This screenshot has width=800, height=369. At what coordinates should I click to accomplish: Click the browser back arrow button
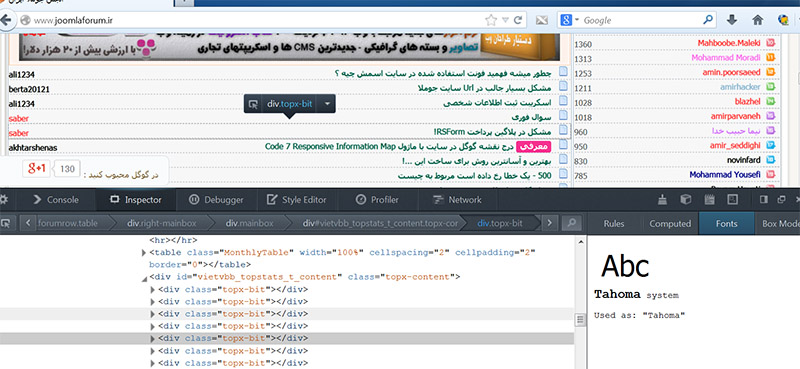pyautogui.click(x=5, y=20)
